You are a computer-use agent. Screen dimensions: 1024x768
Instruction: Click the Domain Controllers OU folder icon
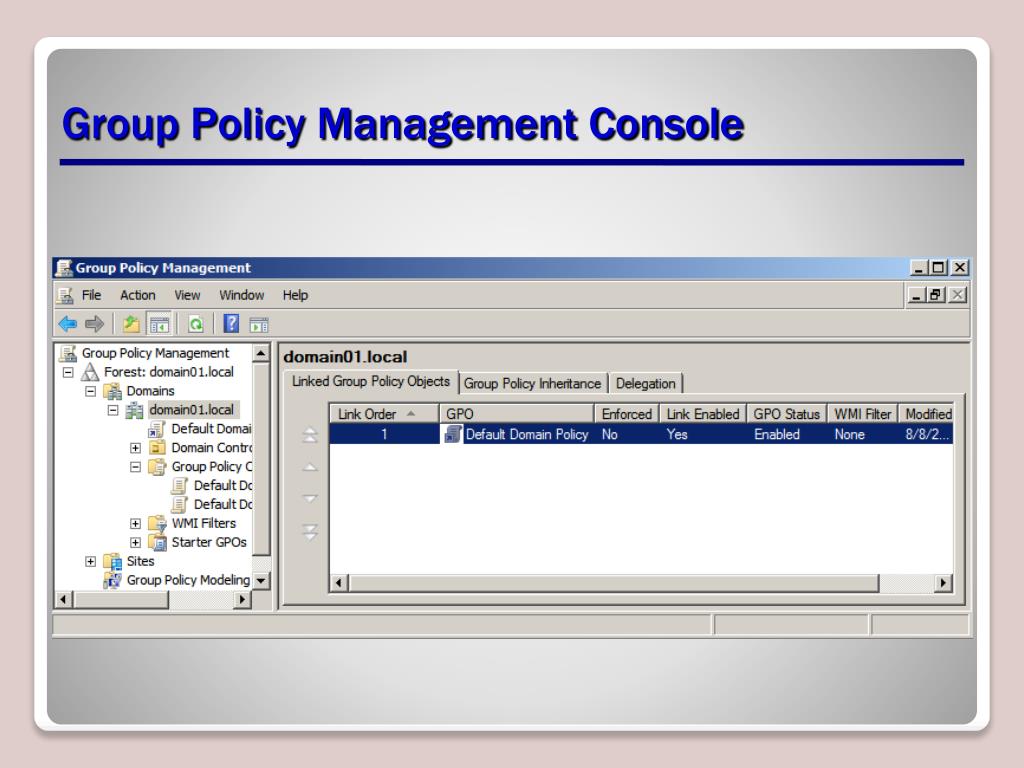(157, 448)
